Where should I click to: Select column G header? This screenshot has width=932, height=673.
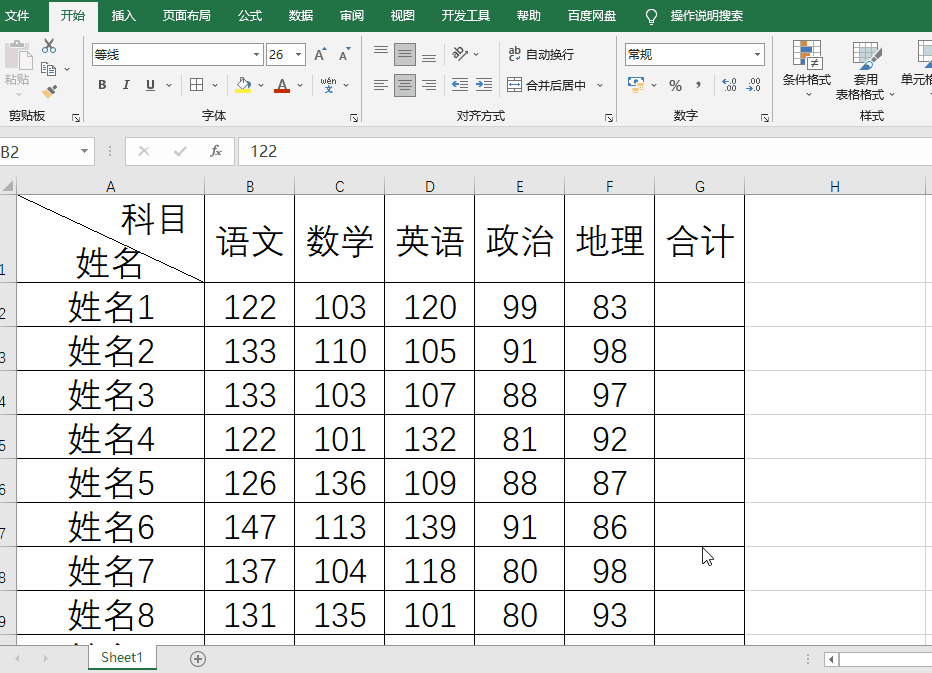coord(700,186)
